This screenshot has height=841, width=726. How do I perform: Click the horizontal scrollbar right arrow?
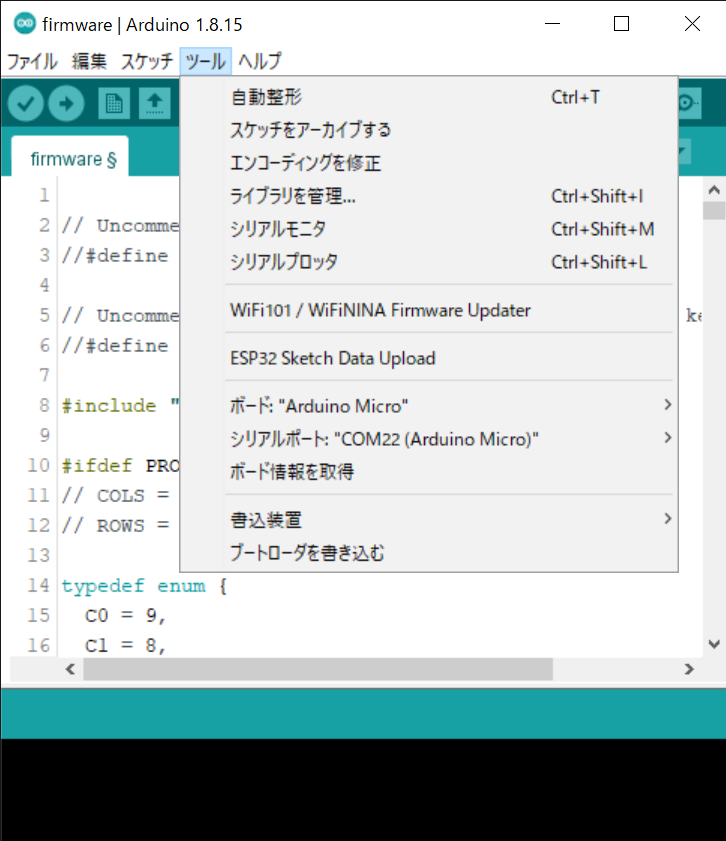(x=689, y=669)
